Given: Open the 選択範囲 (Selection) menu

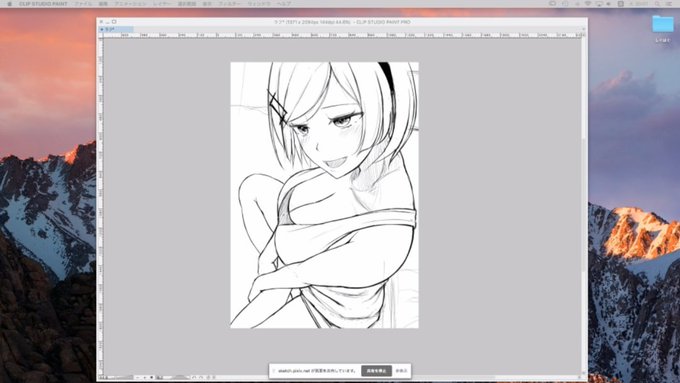Looking at the screenshot, I should (x=187, y=3).
